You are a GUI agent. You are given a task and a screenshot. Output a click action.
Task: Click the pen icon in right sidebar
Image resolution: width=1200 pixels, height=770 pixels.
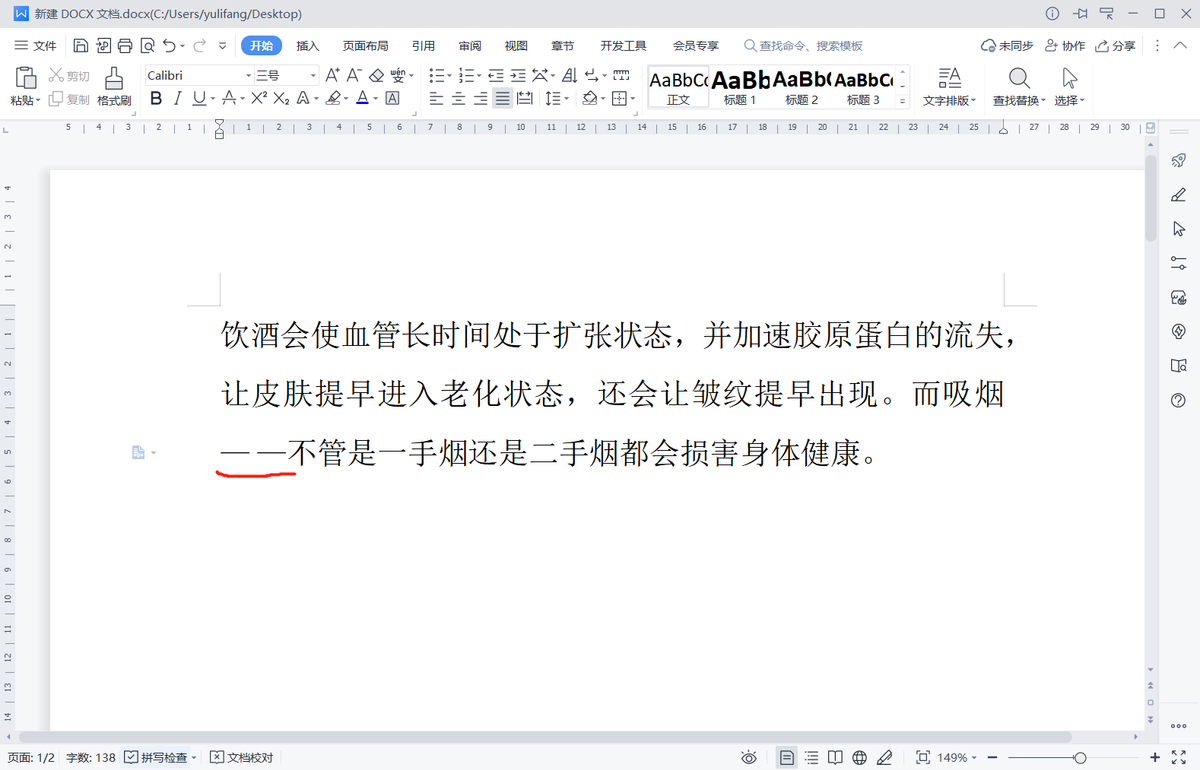coord(1178,195)
